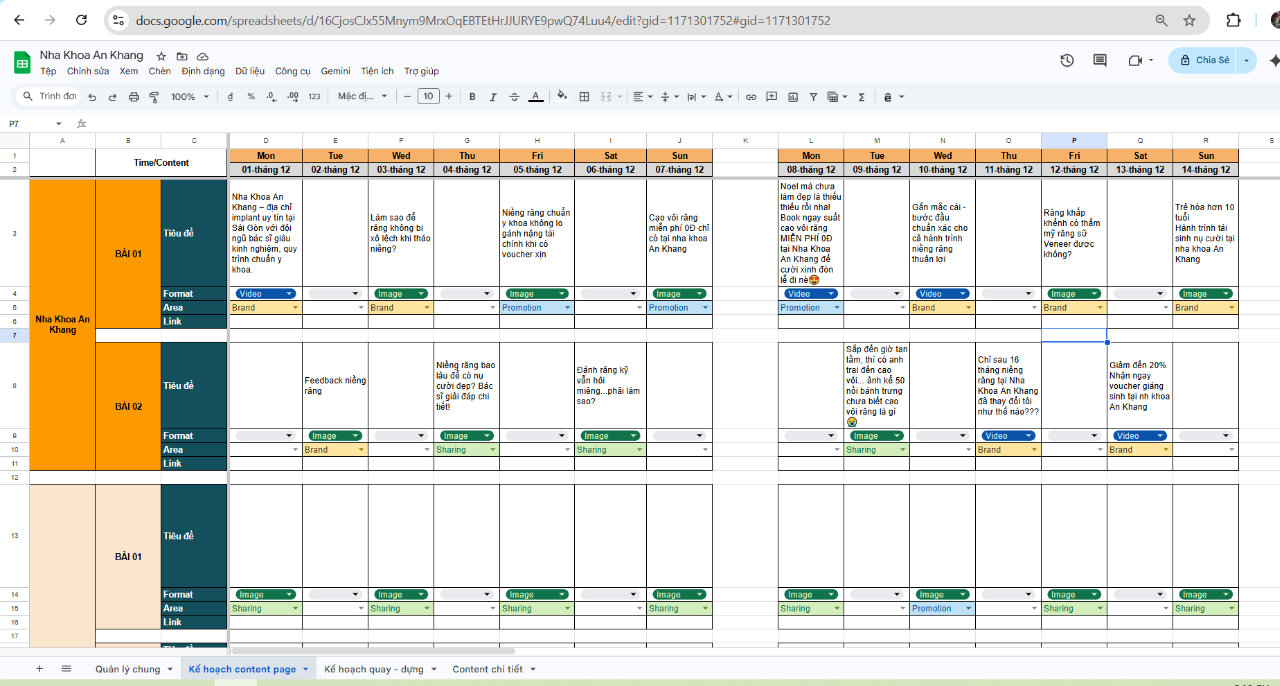The image size is (1280, 686).
Task: Toggle italic formatting
Action: 493,97
